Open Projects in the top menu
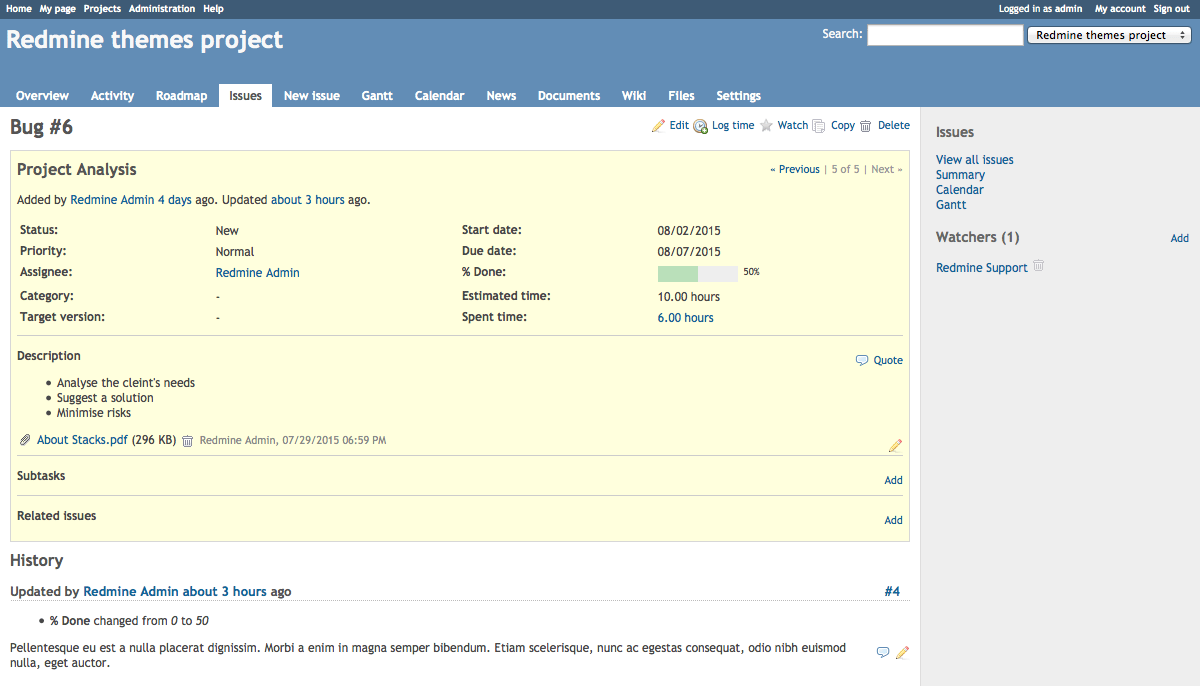 (102, 9)
